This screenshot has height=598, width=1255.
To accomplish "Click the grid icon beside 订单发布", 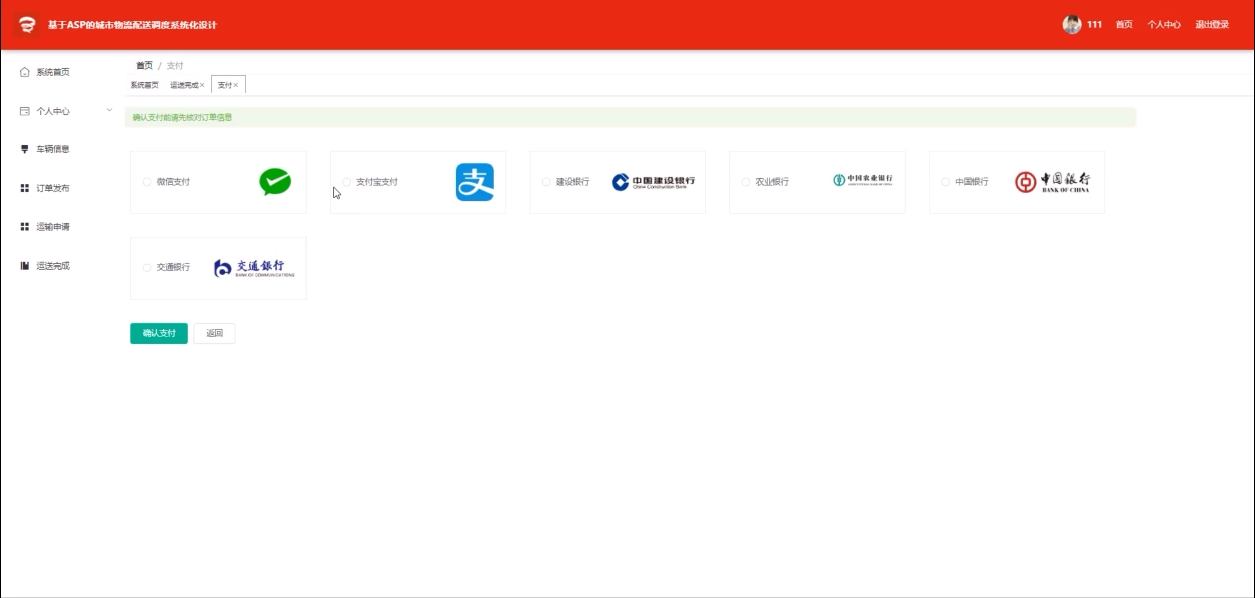I will (x=25, y=188).
